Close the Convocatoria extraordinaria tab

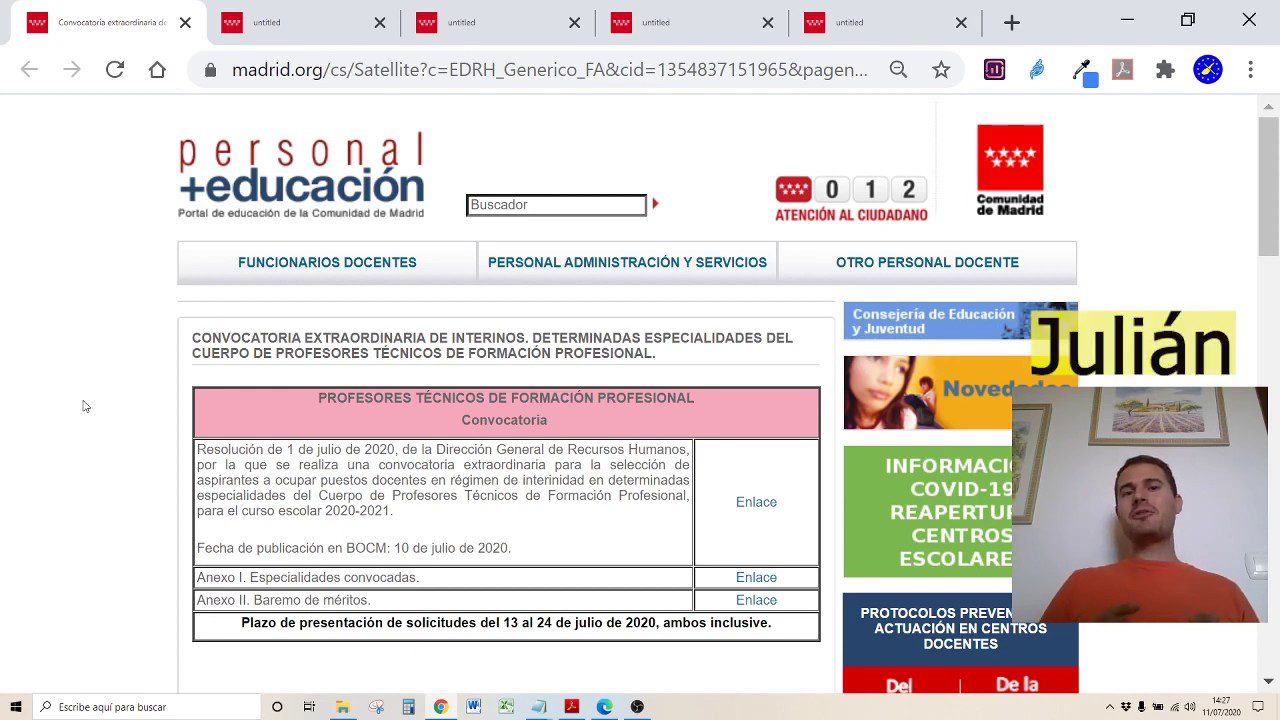click(x=185, y=22)
